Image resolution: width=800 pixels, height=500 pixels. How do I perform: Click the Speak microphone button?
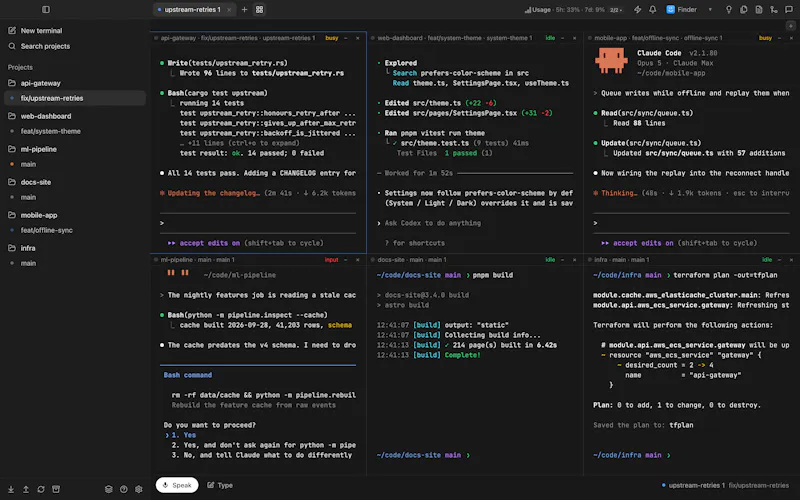tap(177, 485)
